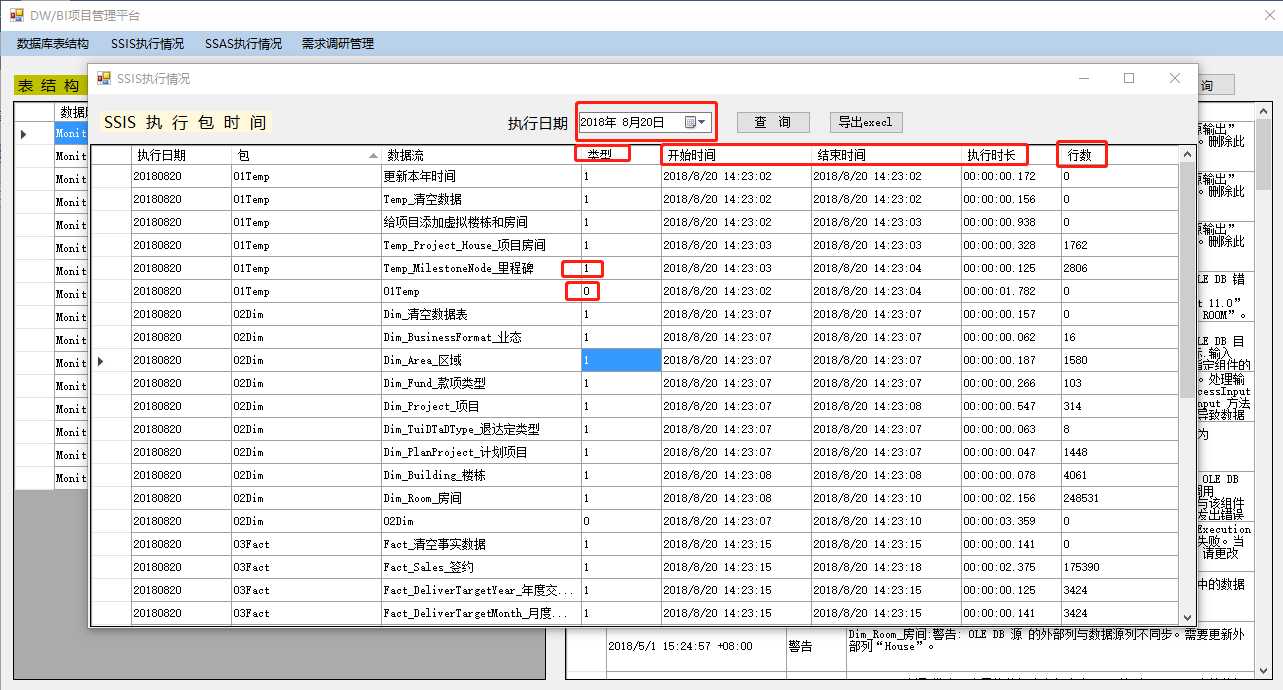1283x690 pixels.
Task: Sort by the 类型 column header
Action: click(621, 155)
